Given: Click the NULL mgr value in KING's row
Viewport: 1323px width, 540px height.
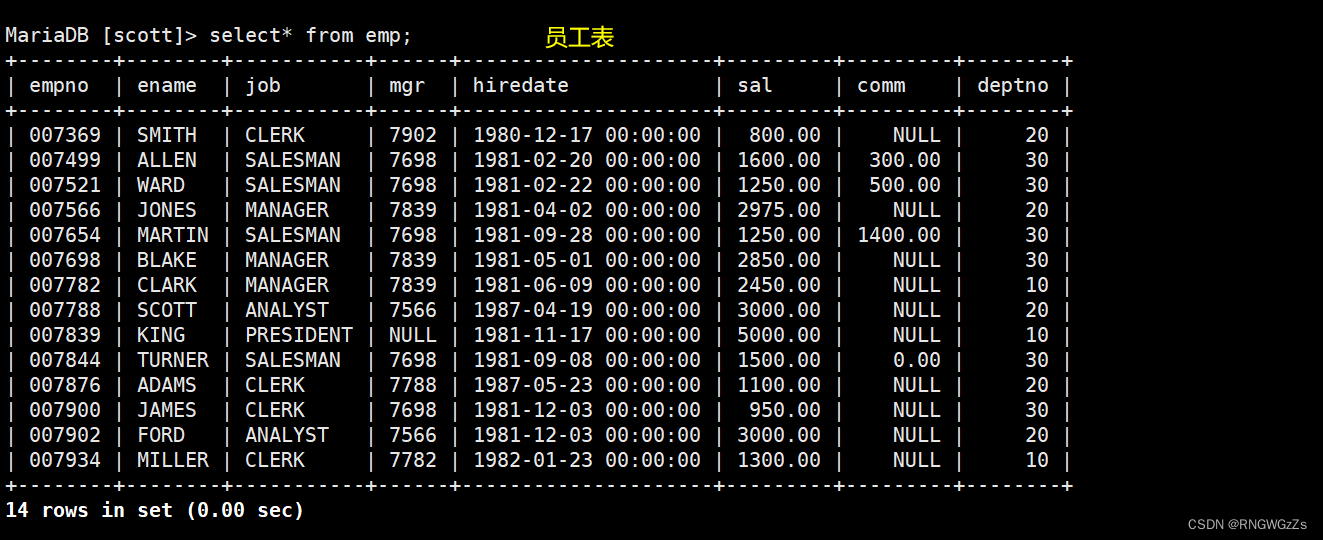Looking at the screenshot, I should (x=413, y=335).
